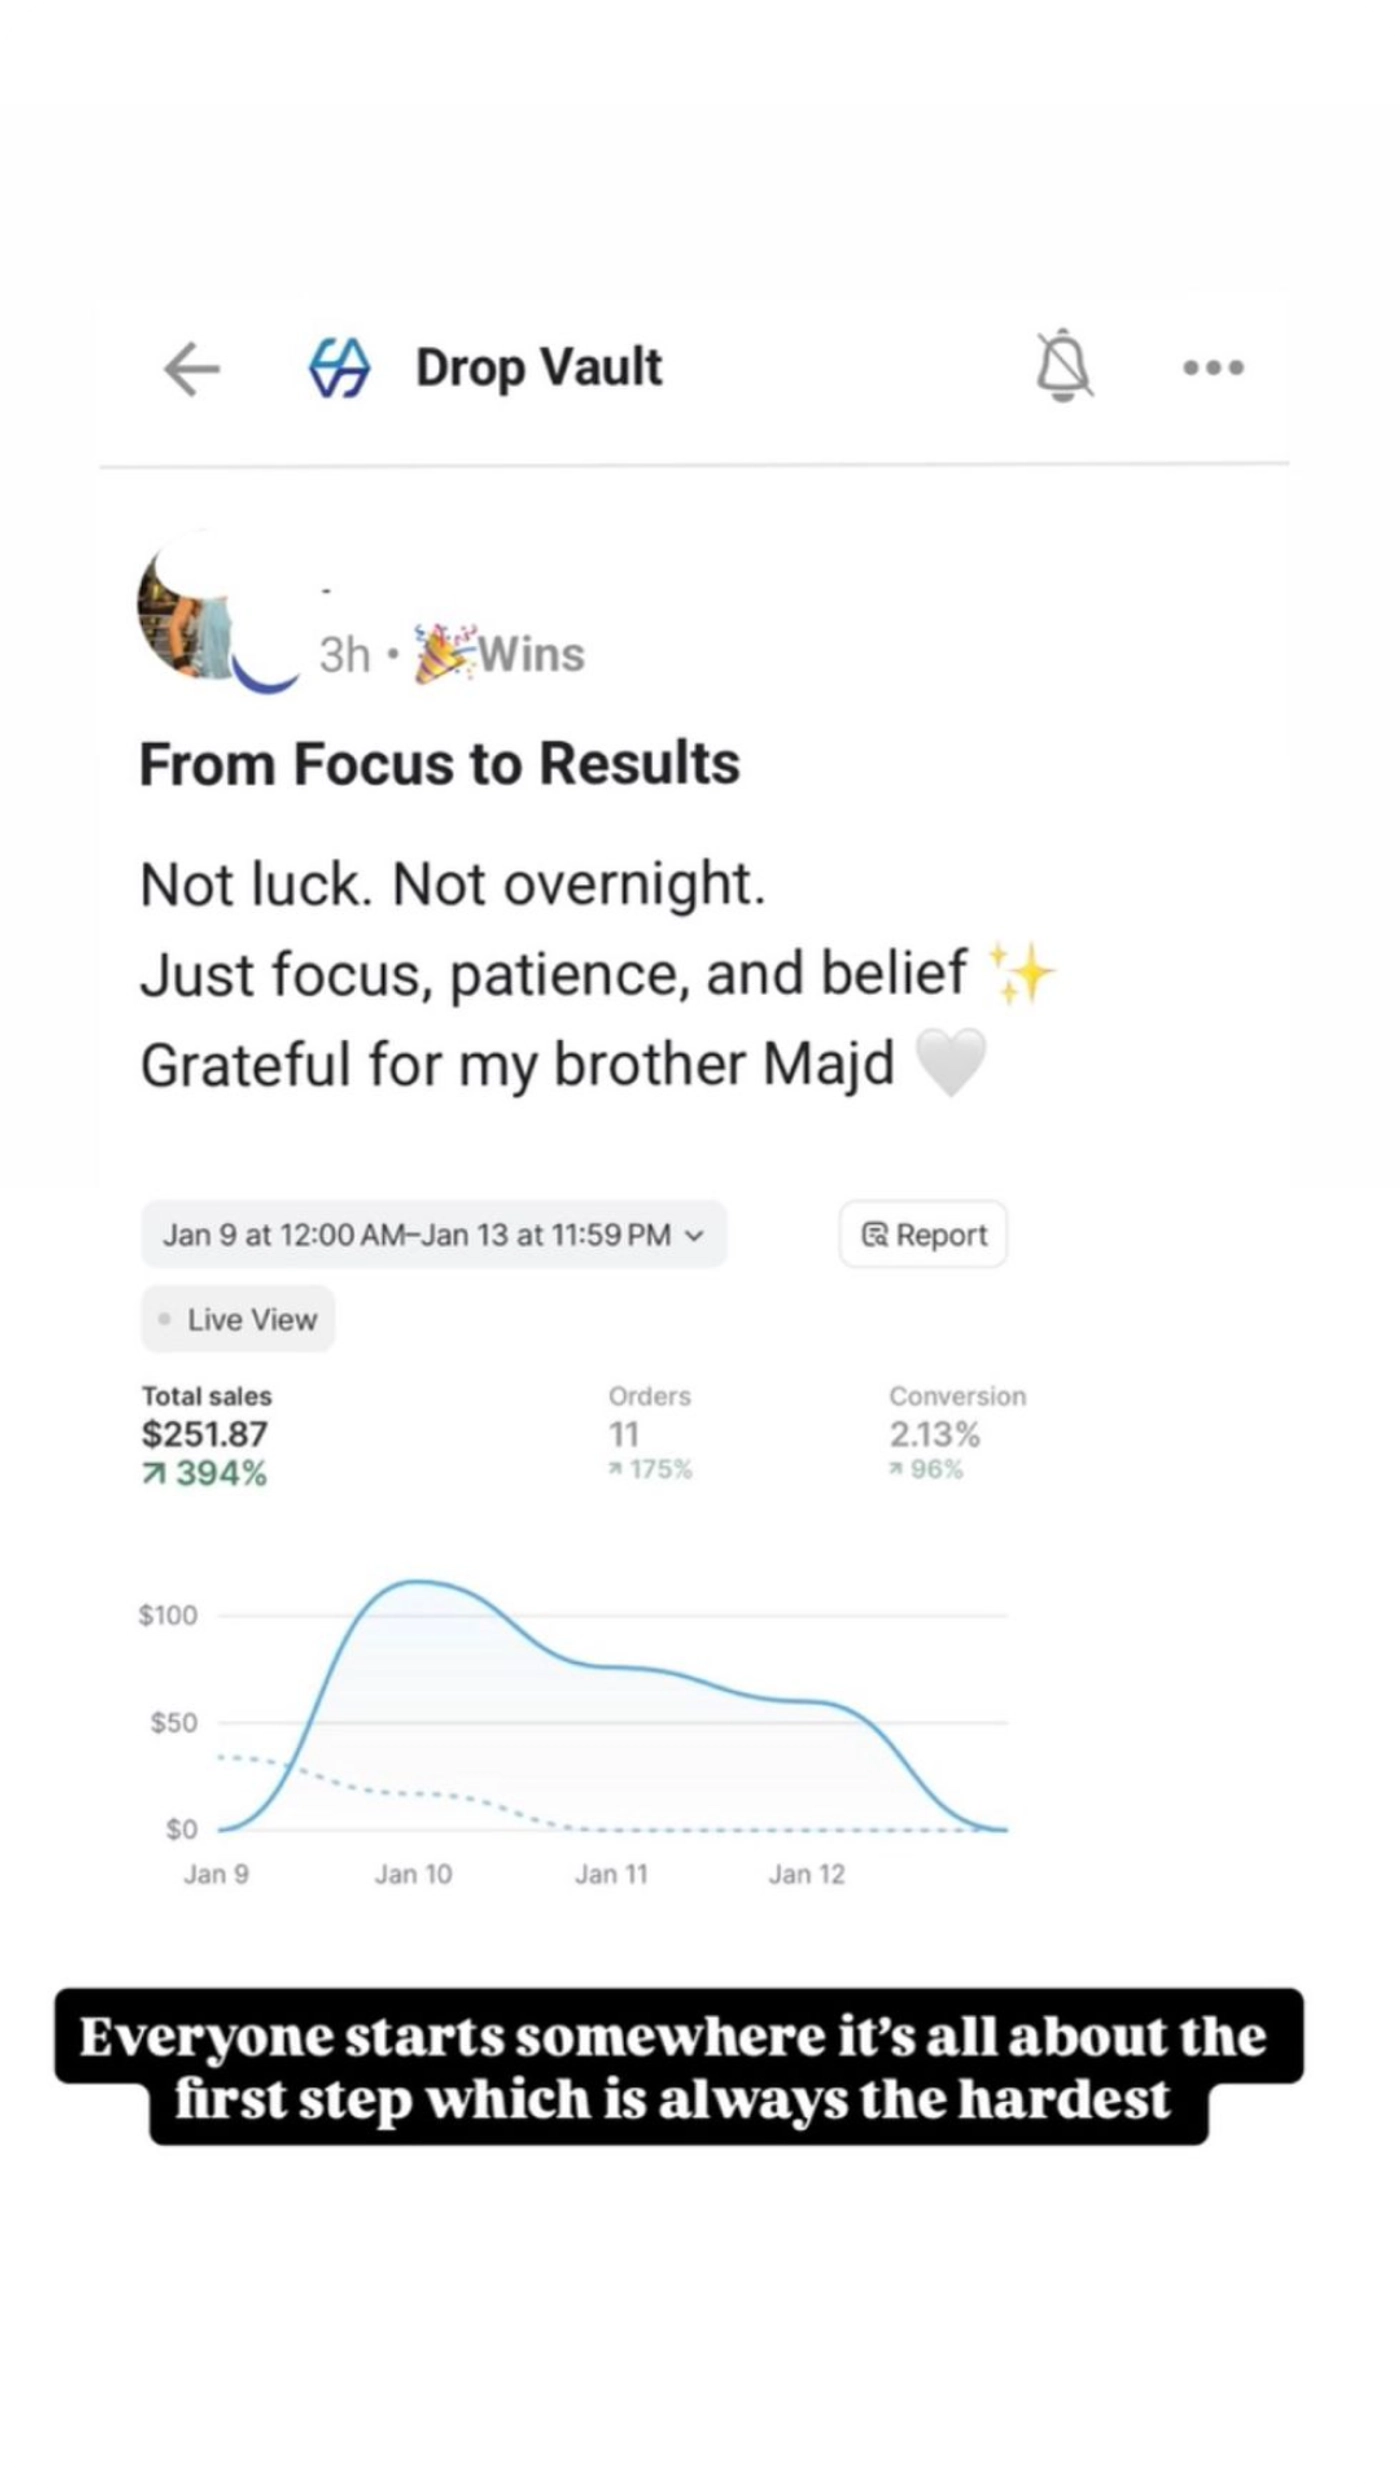Click the Report magnifier icon
The width and height of the screenshot is (1400, 2489).
pyautogui.click(x=875, y=1235)
